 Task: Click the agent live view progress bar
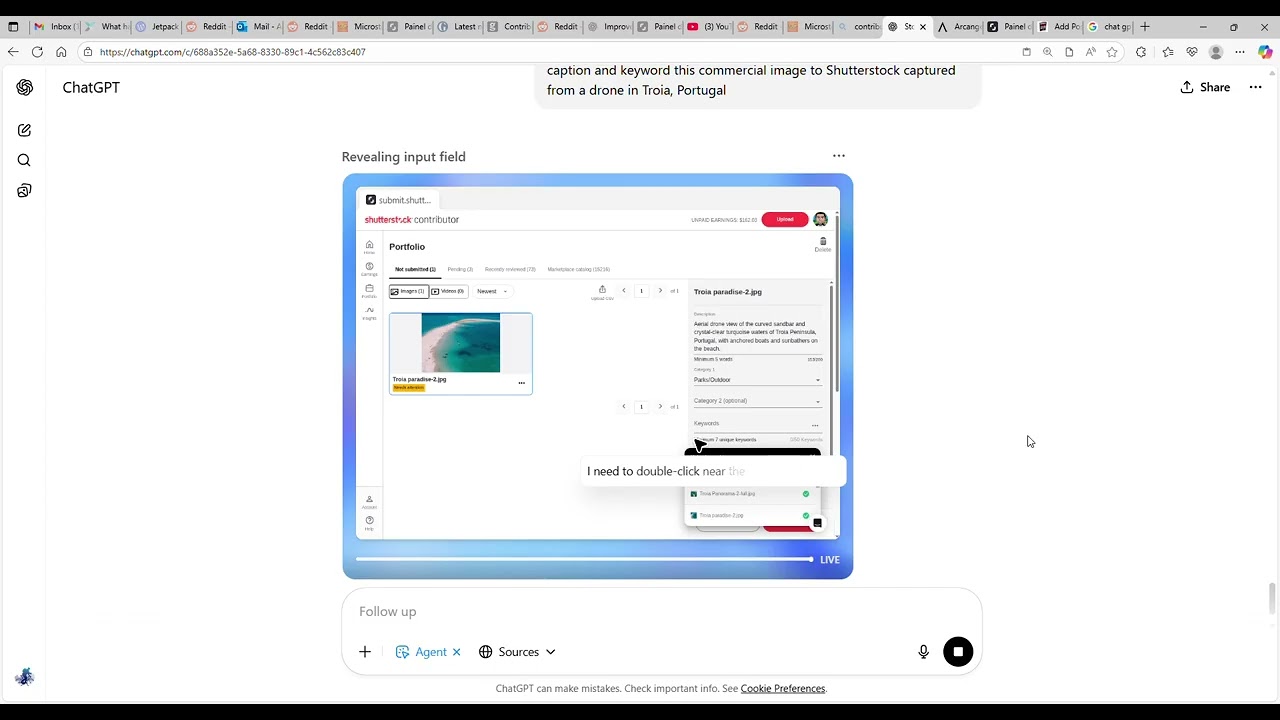584,559
